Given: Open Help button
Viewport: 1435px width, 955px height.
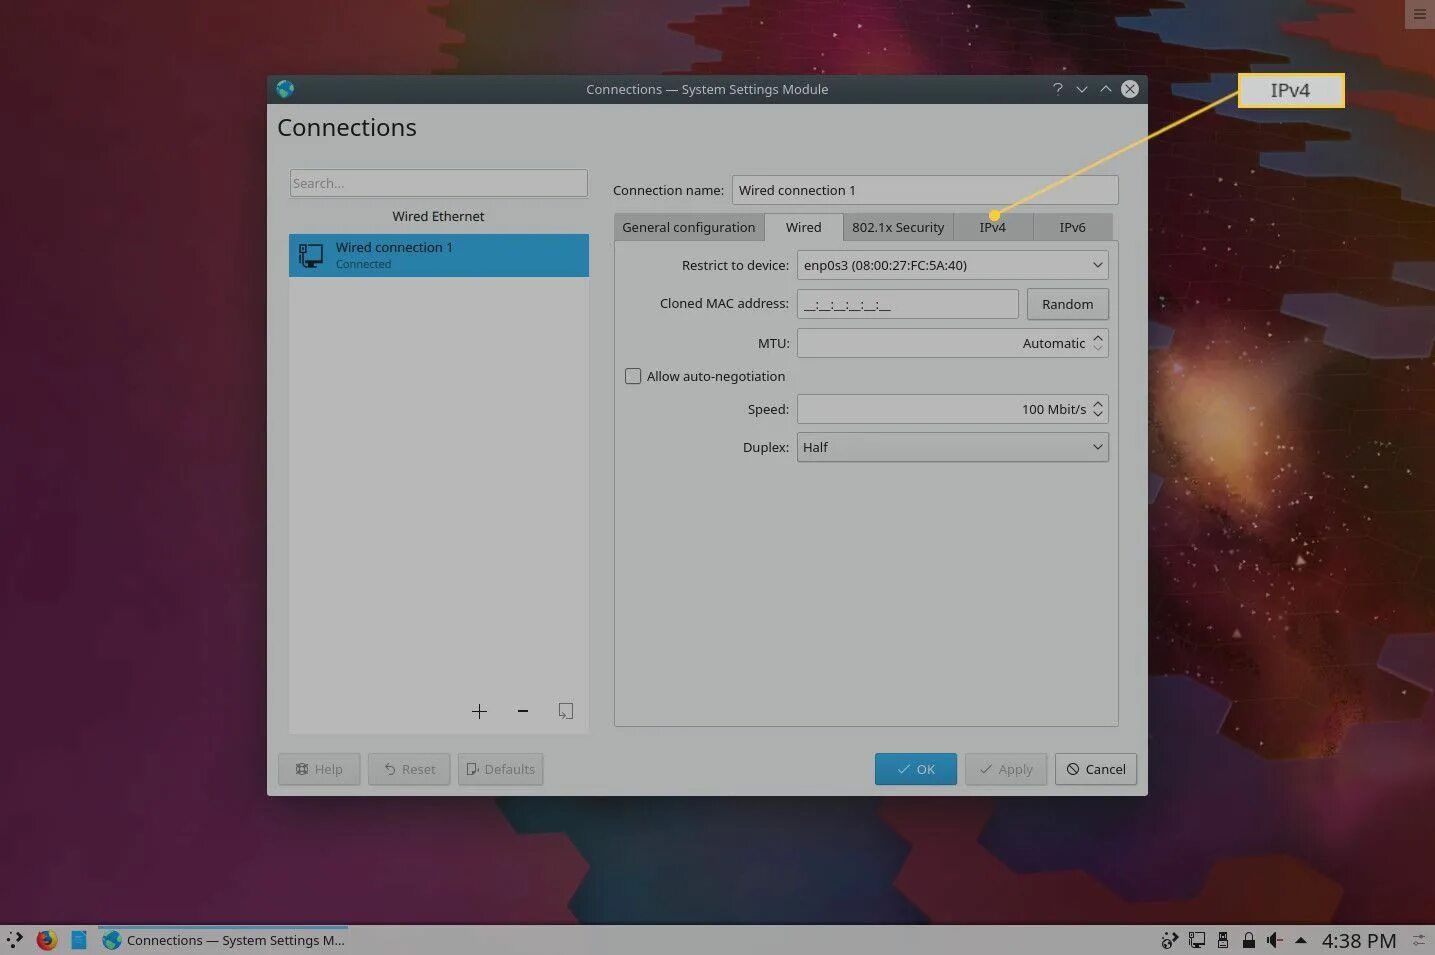Looking at the screenshot, I should click(x=319, y=769).
